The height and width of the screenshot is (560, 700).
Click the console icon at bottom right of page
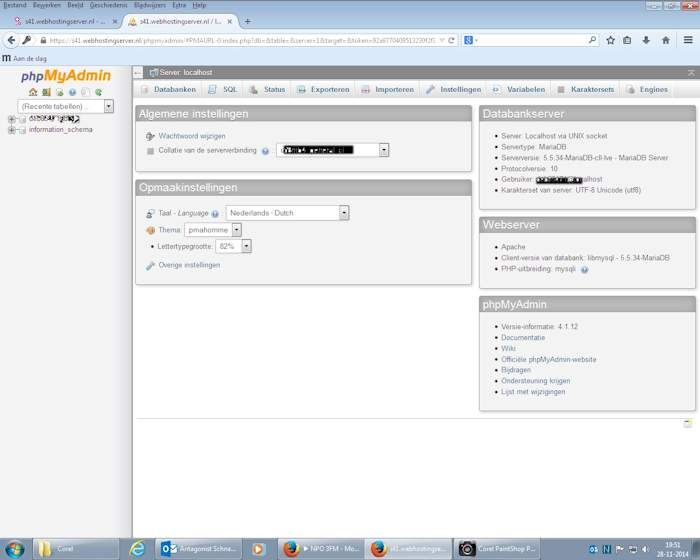688,423
